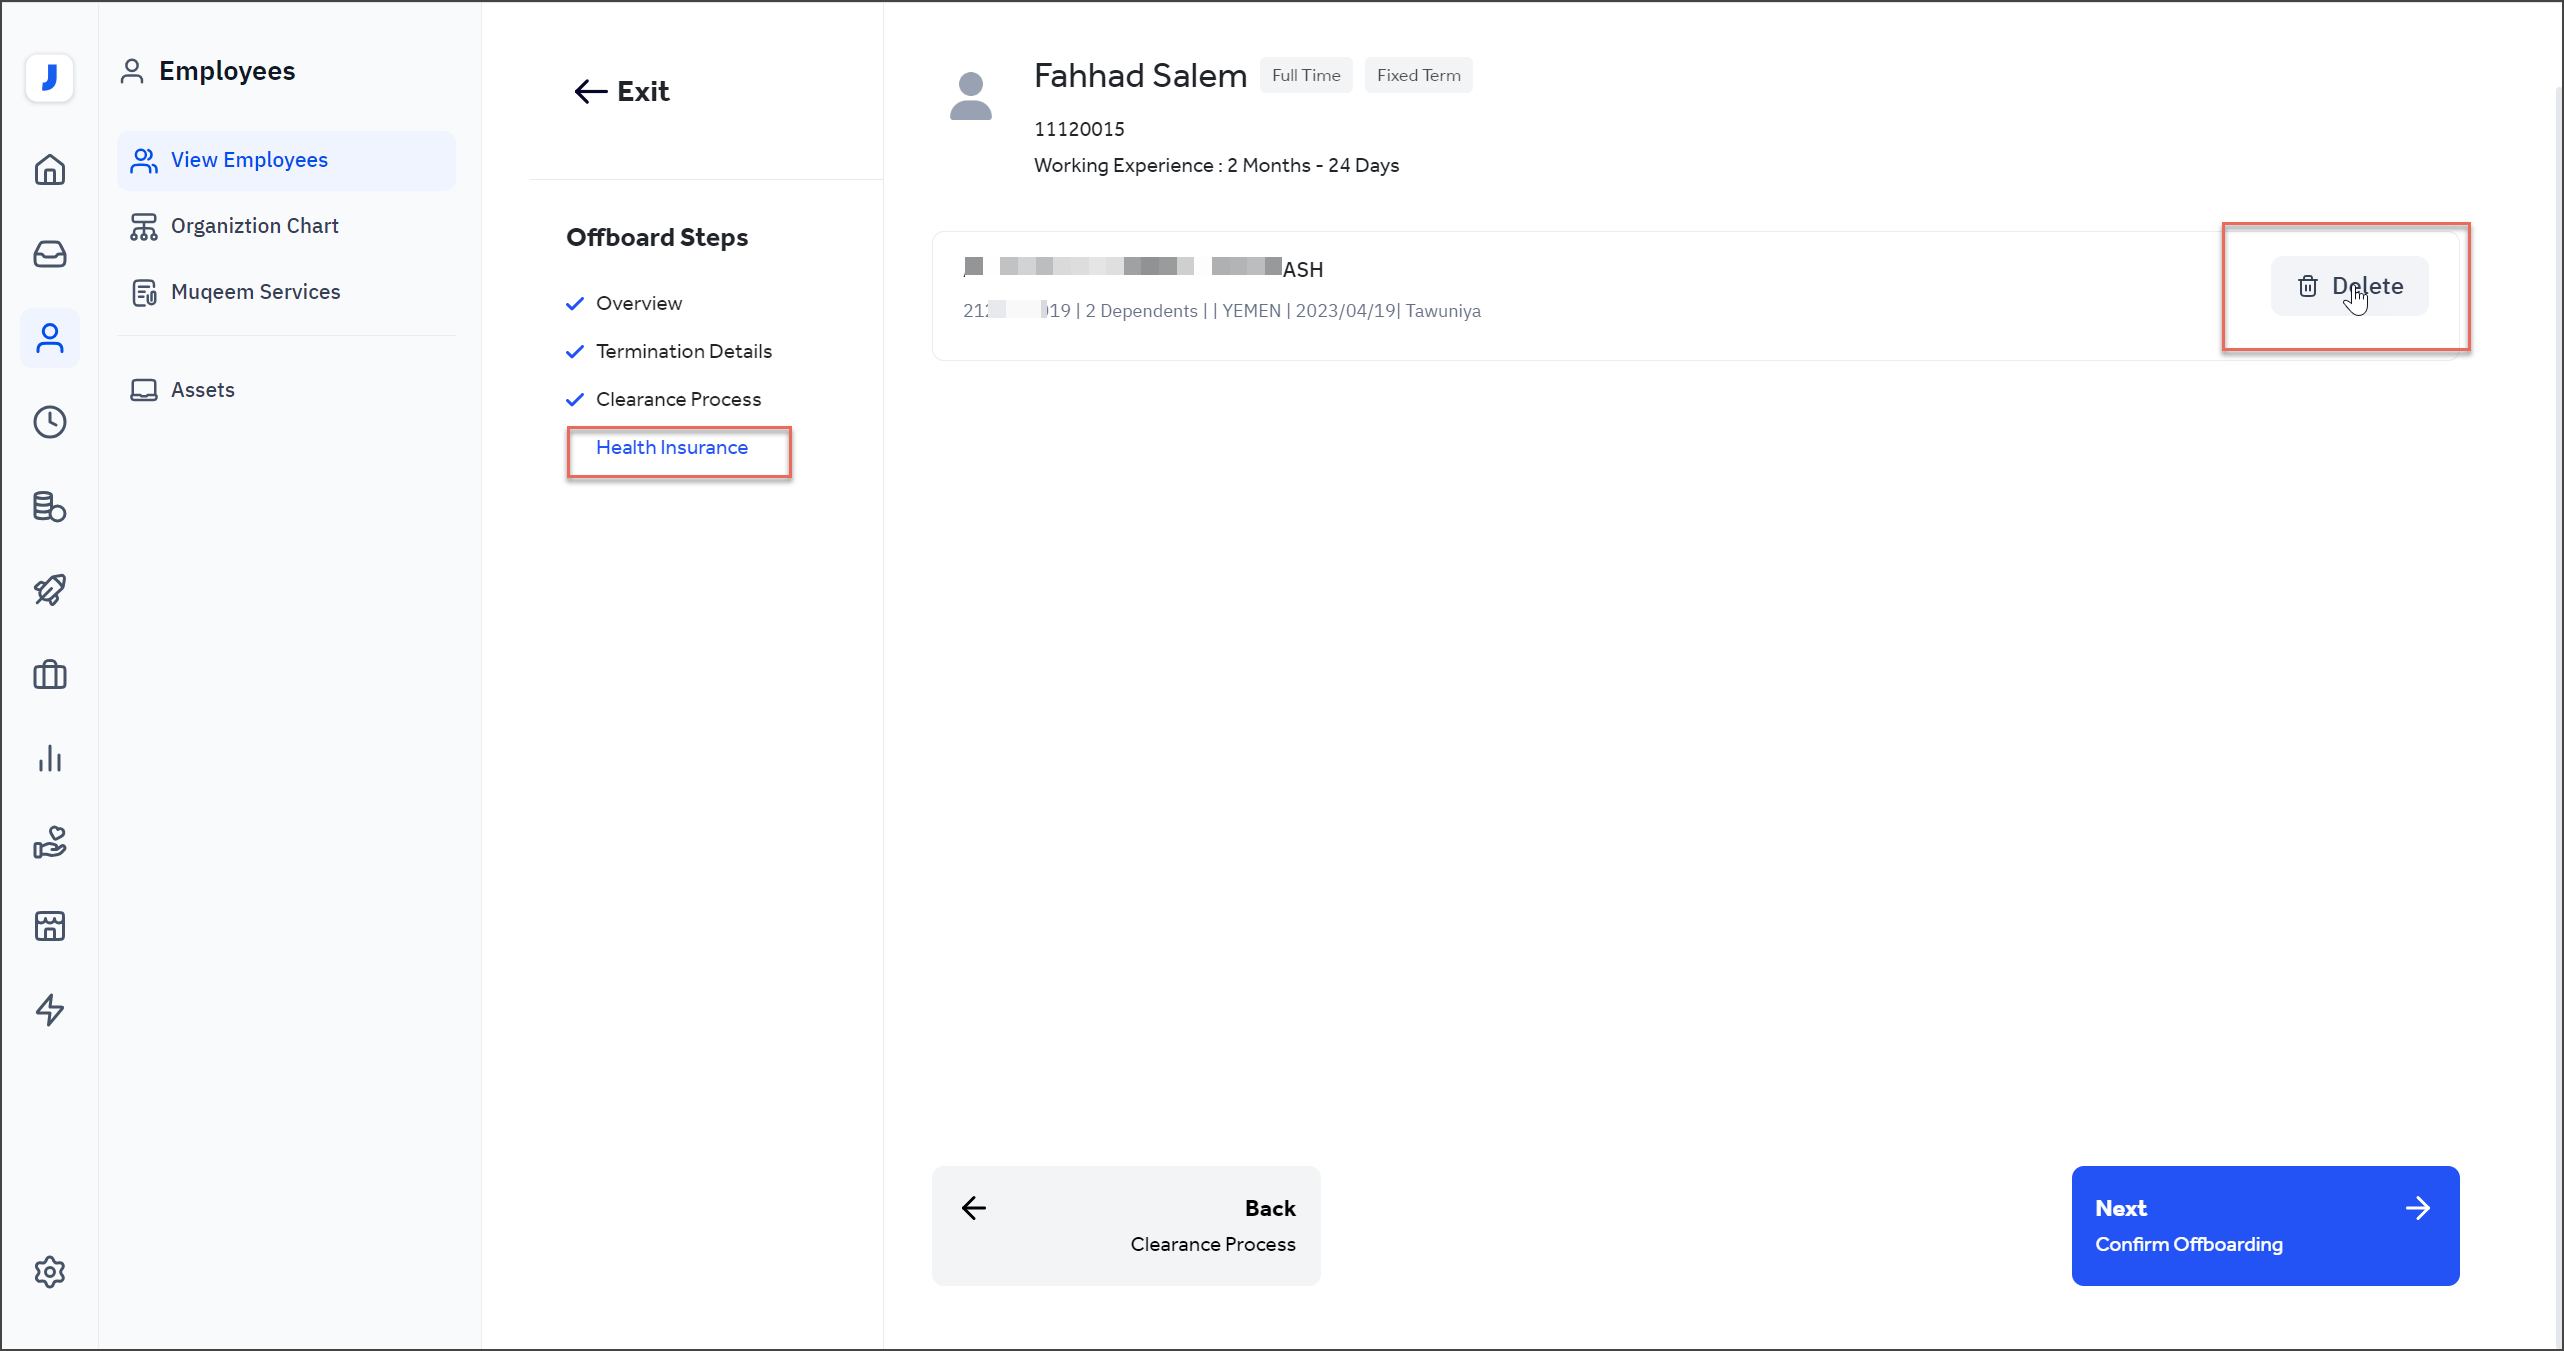Open the Home dashboard icon

click(x=49, y=170)
